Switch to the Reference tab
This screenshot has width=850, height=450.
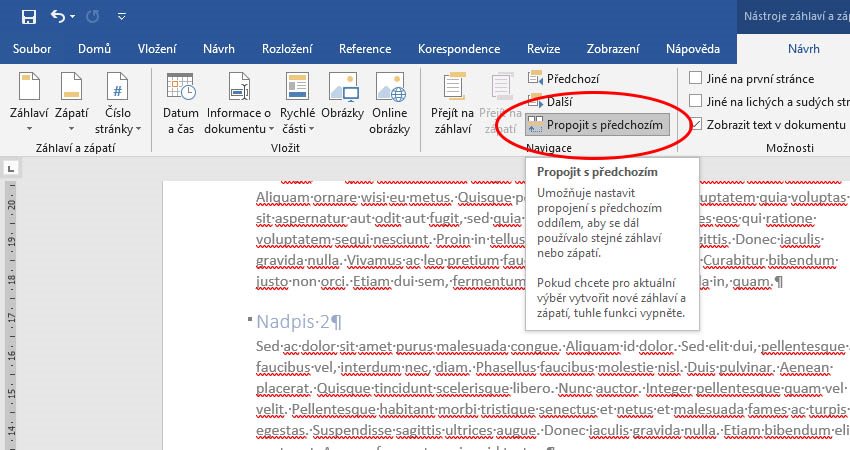365,49
